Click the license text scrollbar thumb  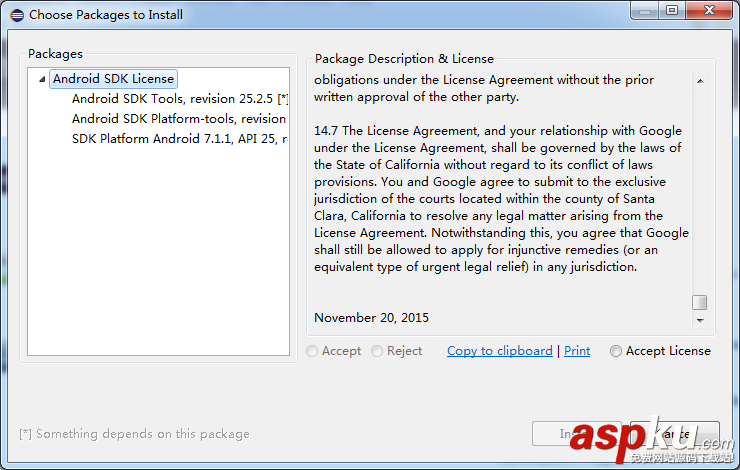700,302
